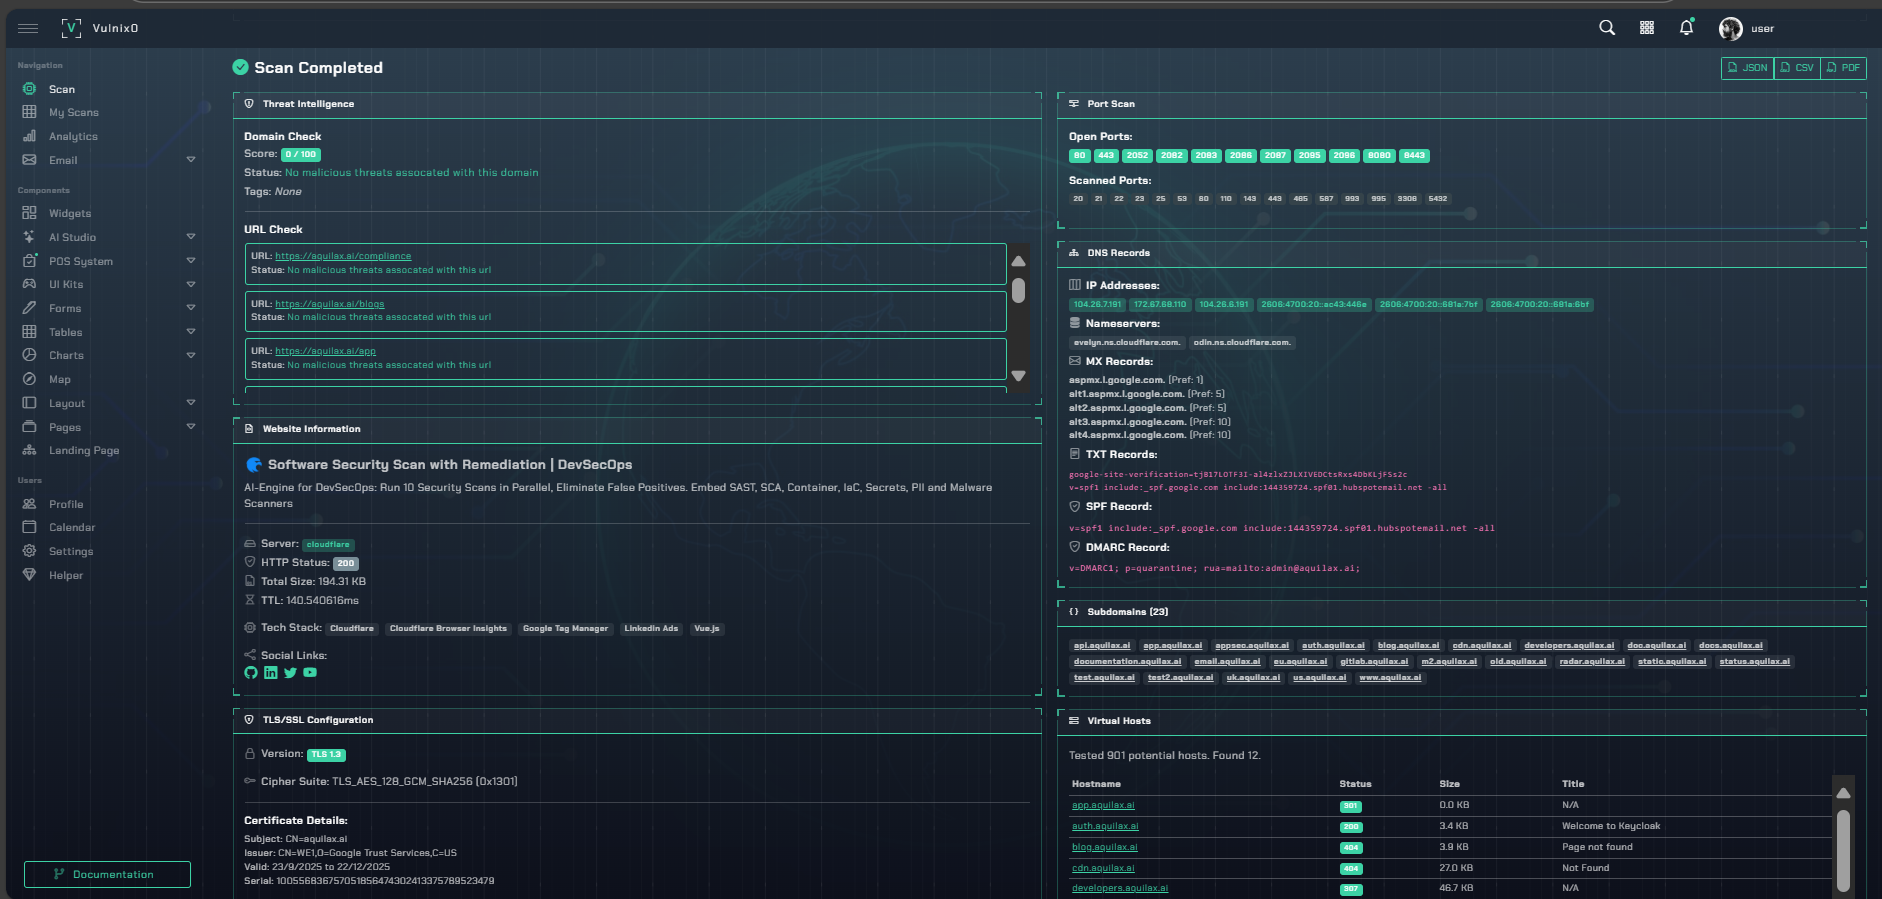Open notifications bell icon
Viewport: 1882px width, 899px height.
1686,28
